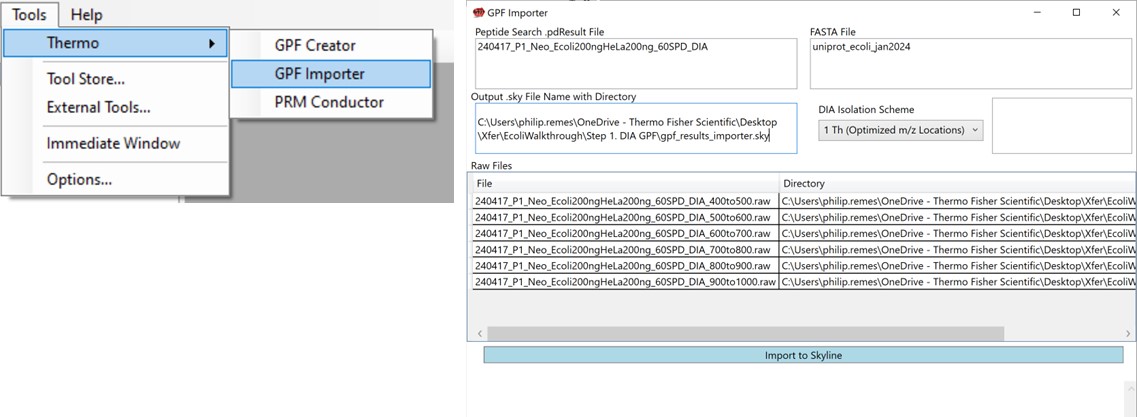Maximize the GPF Importer window
Viewport: 1137px width, 417px height.
[1076, 12]
